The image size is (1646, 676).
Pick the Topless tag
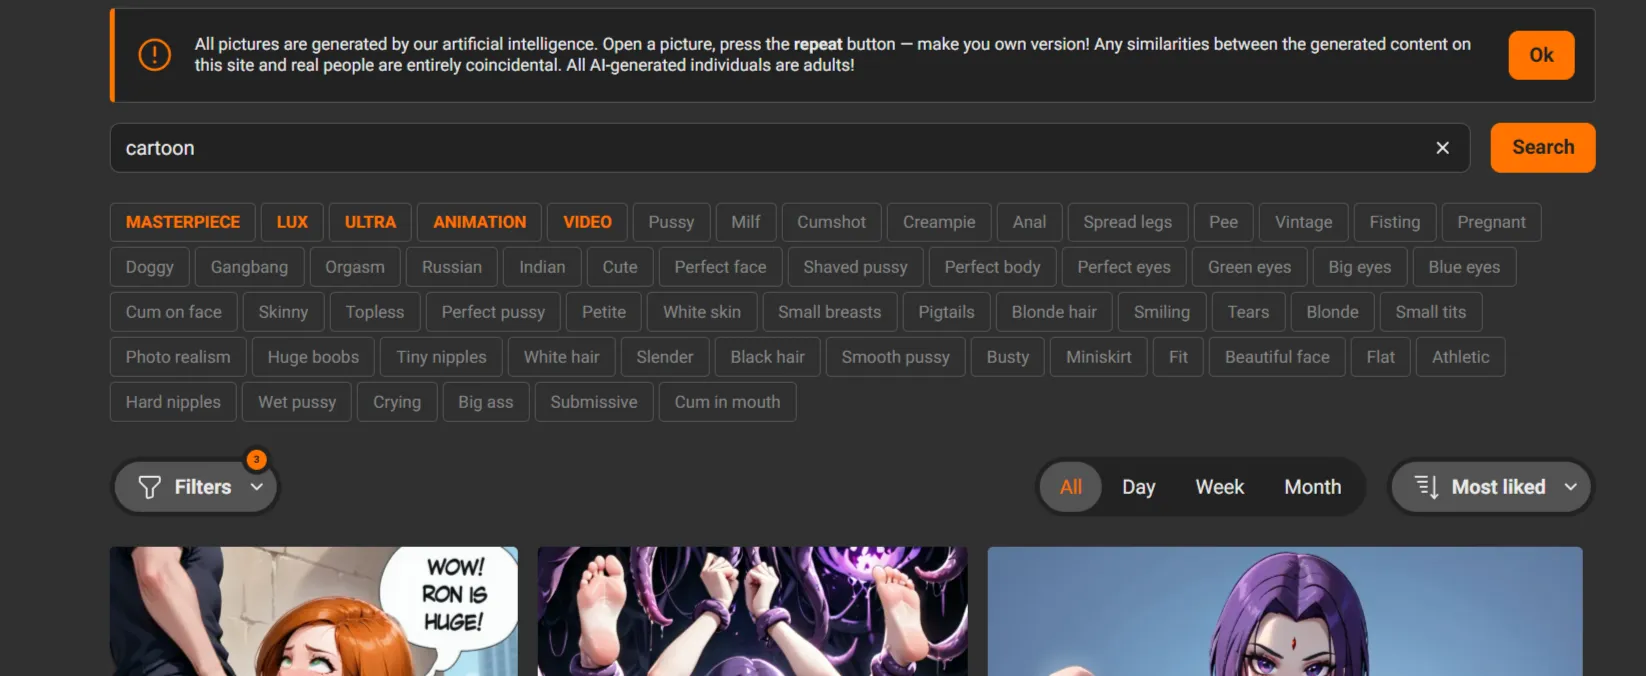(374, 312)
